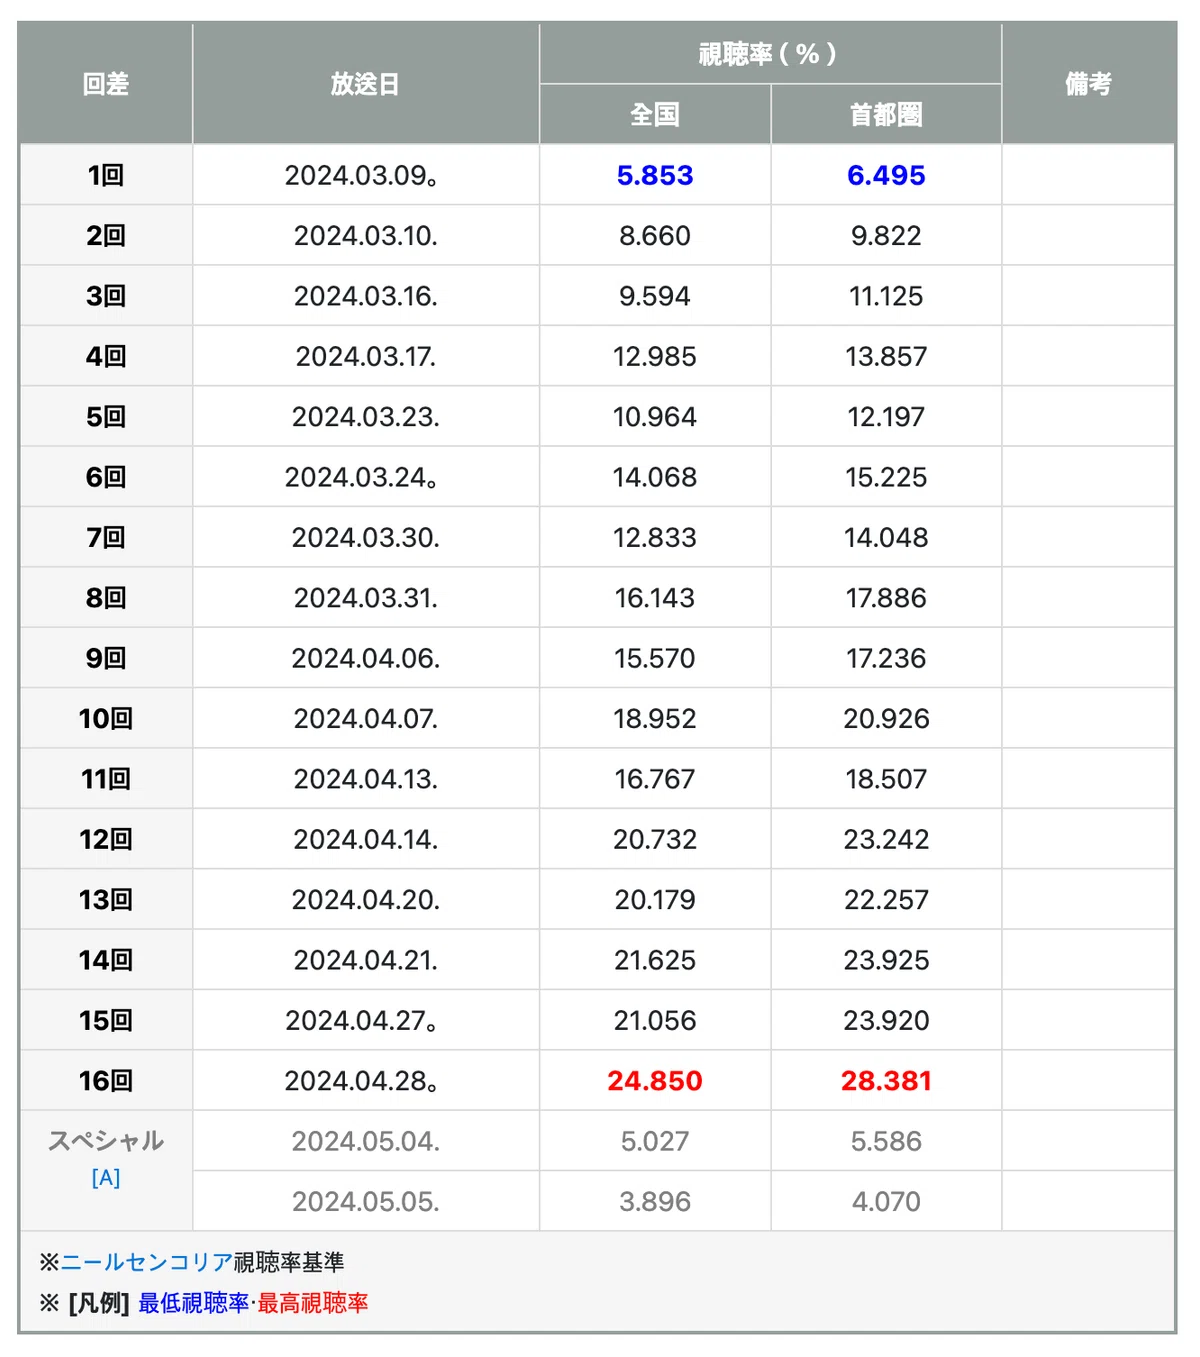The width and height of the screenshot is (1200, 1357).
Task: Select the 全国 sub-header cell
Action: pyautogui.click(x=655, y=115)
